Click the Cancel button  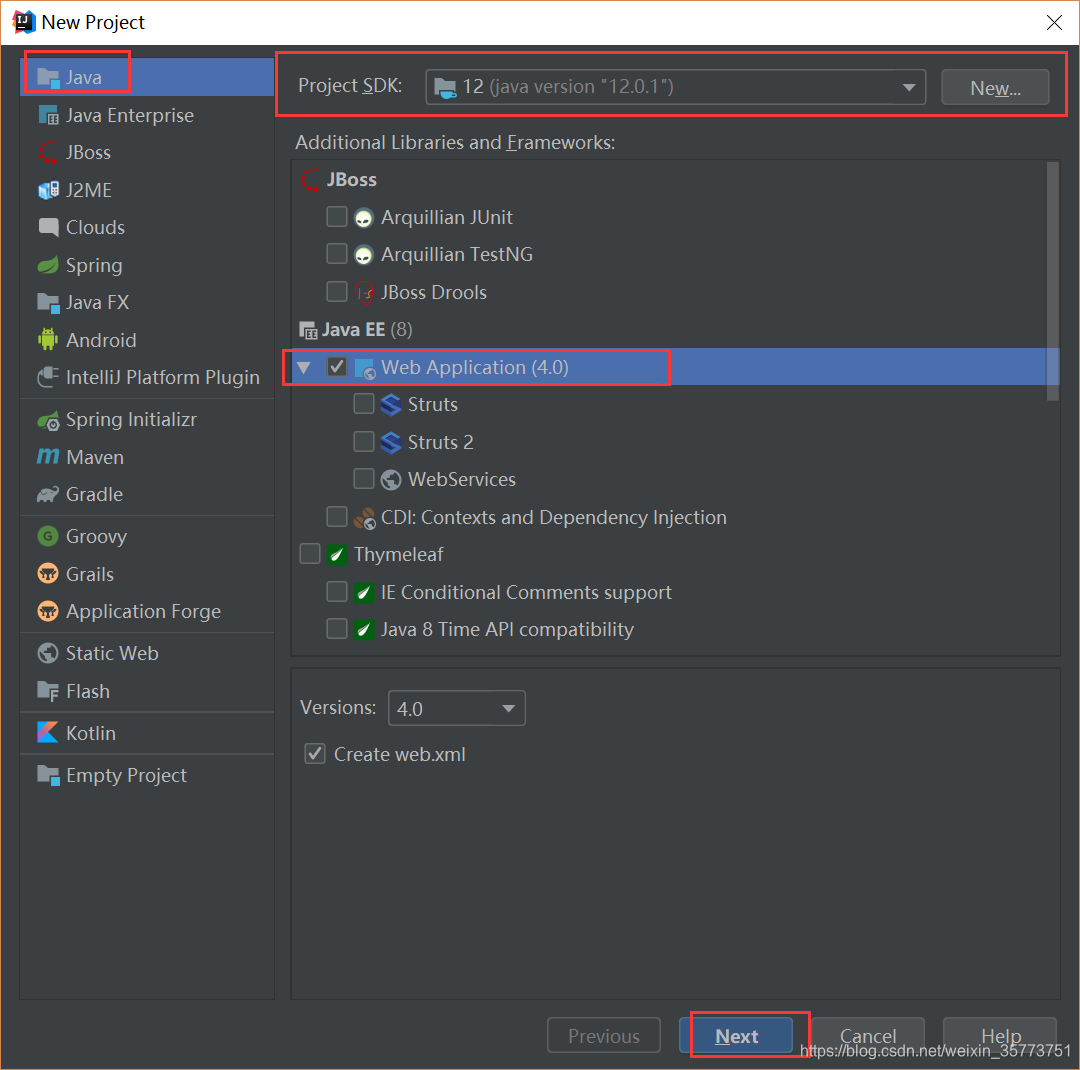tap(868, 1036)
